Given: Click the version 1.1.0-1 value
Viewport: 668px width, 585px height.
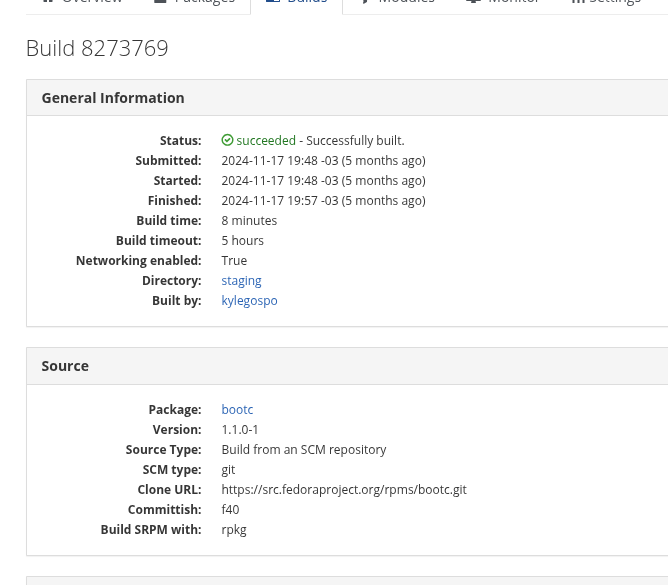Looking at the screenshot, I should click(240, 430).
